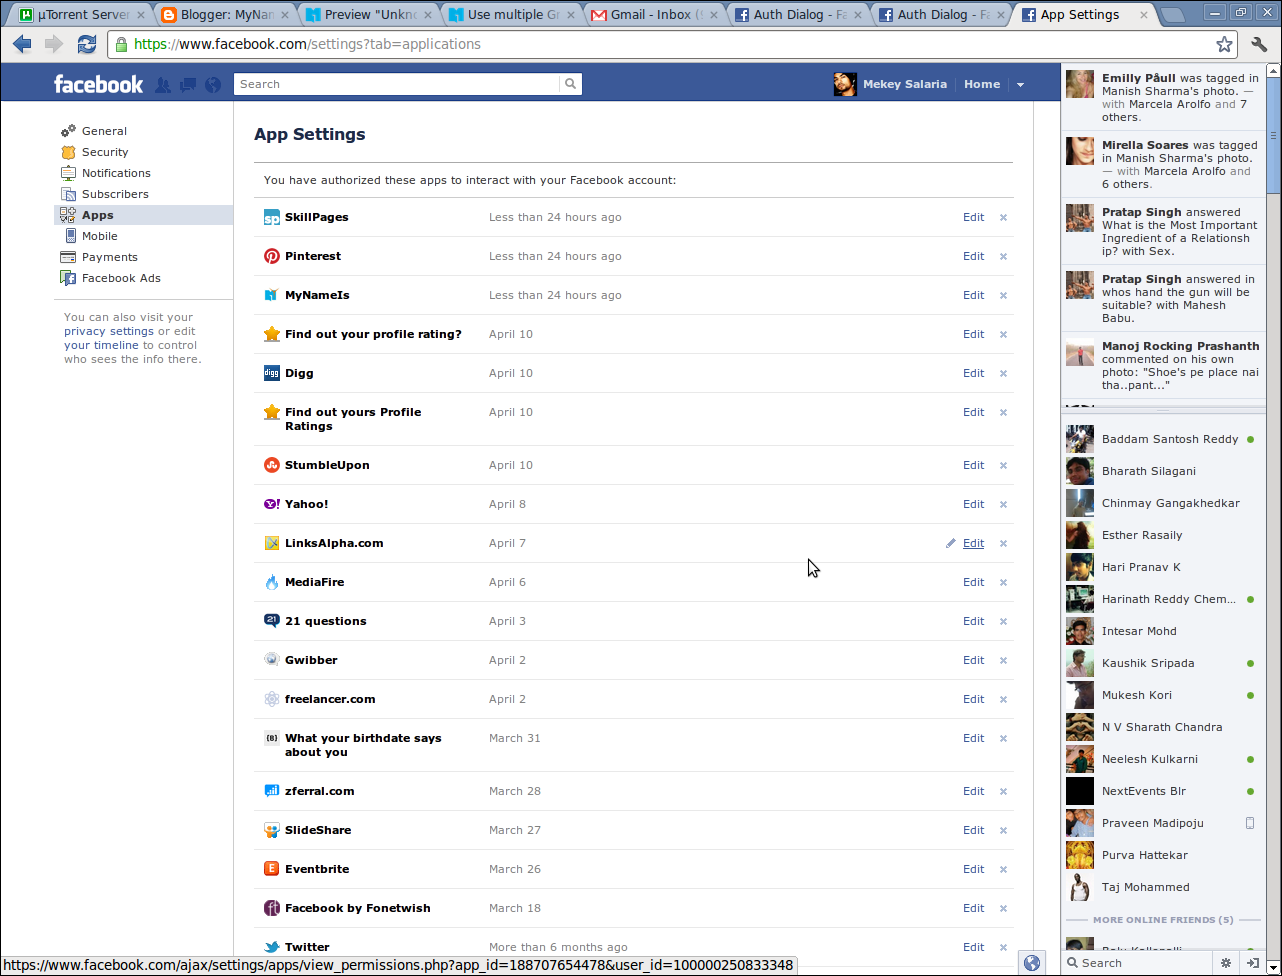This screenshot has height=976, width=1282.
Task: Click Mekey Salaria profile thumbnail
Action: point(845,84)
